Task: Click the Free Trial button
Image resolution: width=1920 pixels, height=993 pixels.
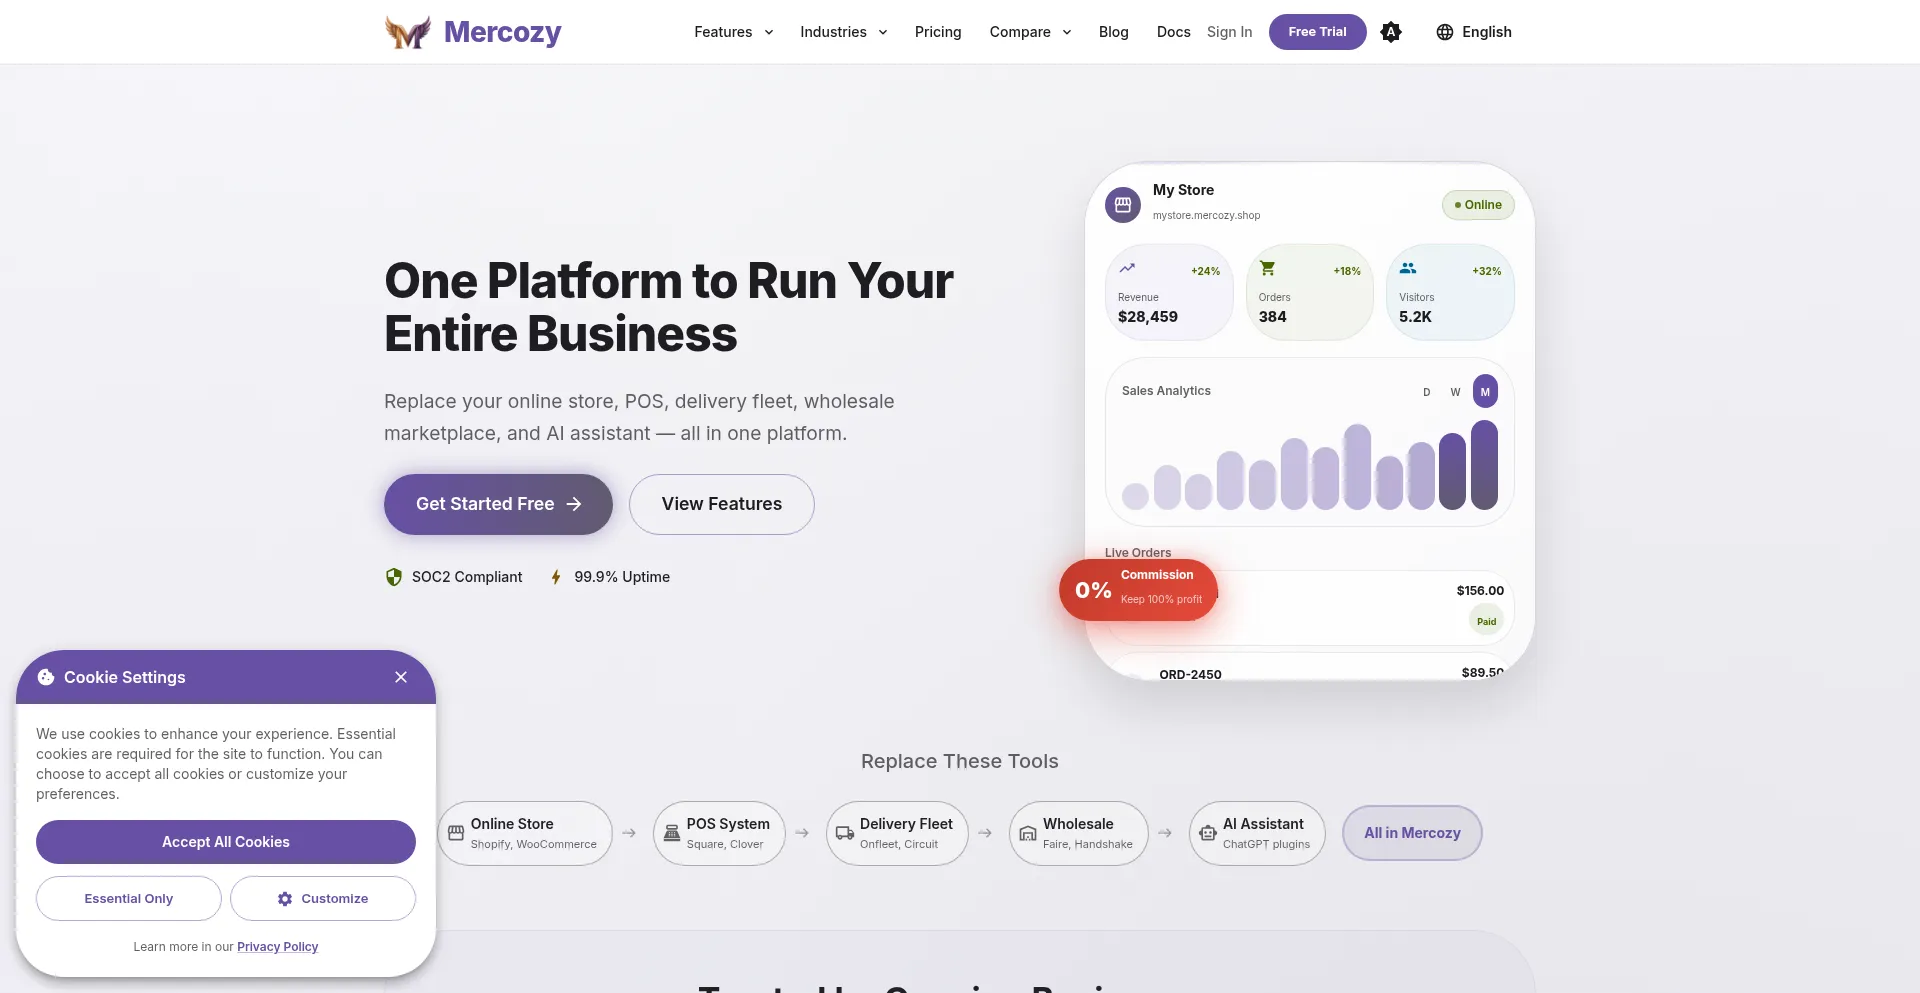Action: click(x=1317, y=32)
